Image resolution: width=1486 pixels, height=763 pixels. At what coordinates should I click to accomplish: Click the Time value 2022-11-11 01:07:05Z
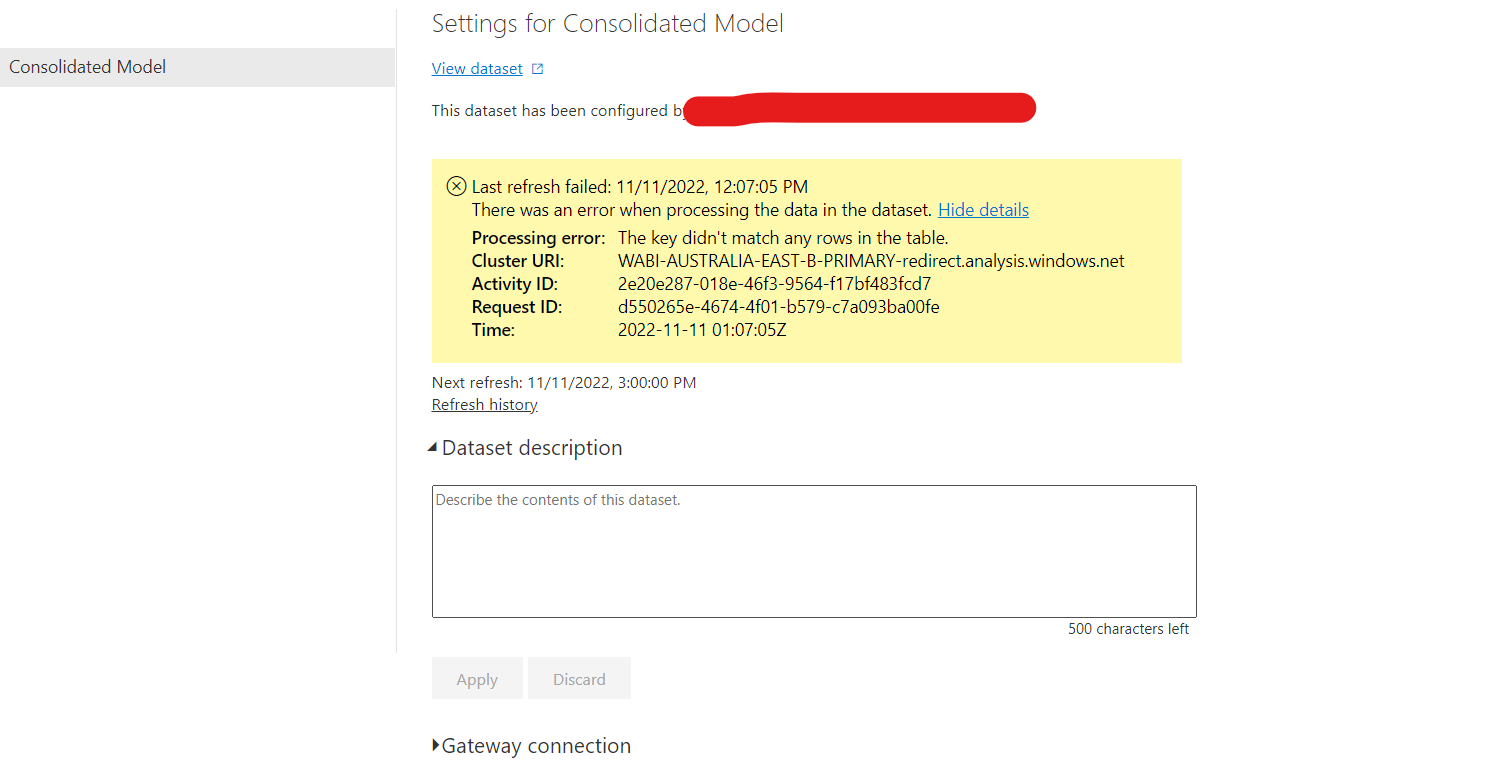point(702,330)
